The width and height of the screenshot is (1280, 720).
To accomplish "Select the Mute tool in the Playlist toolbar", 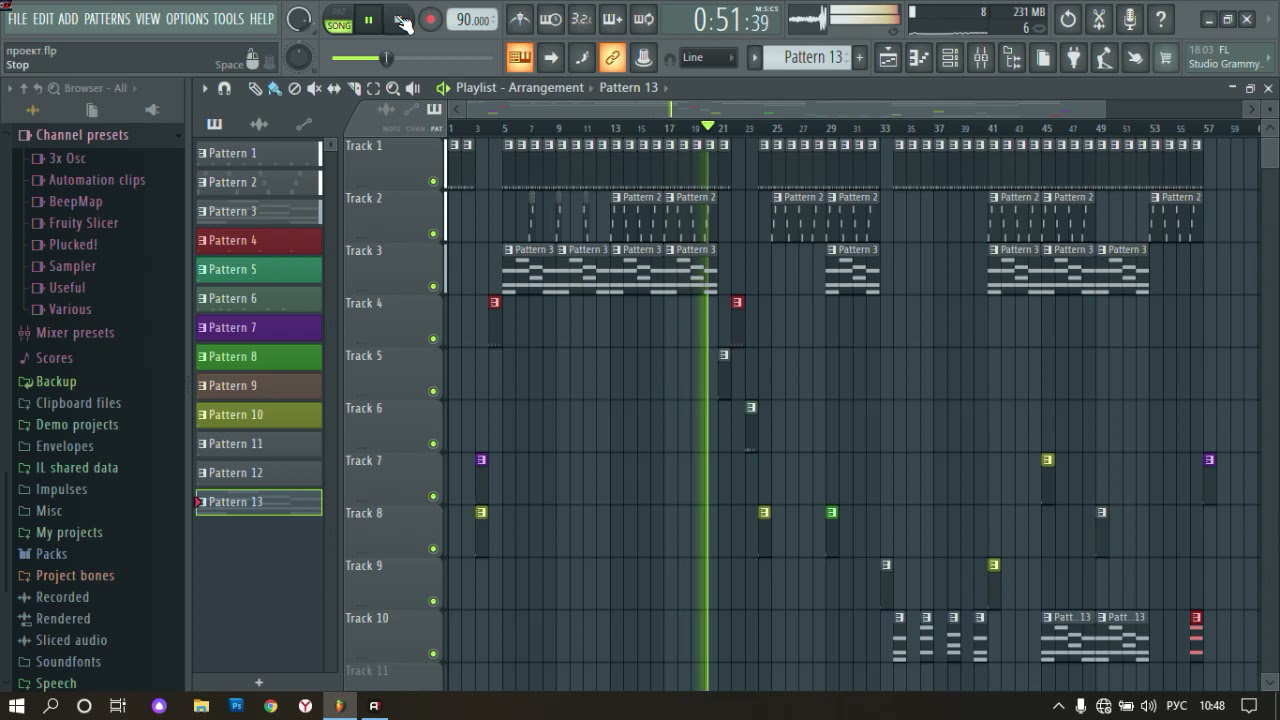I will coord(314,88).
